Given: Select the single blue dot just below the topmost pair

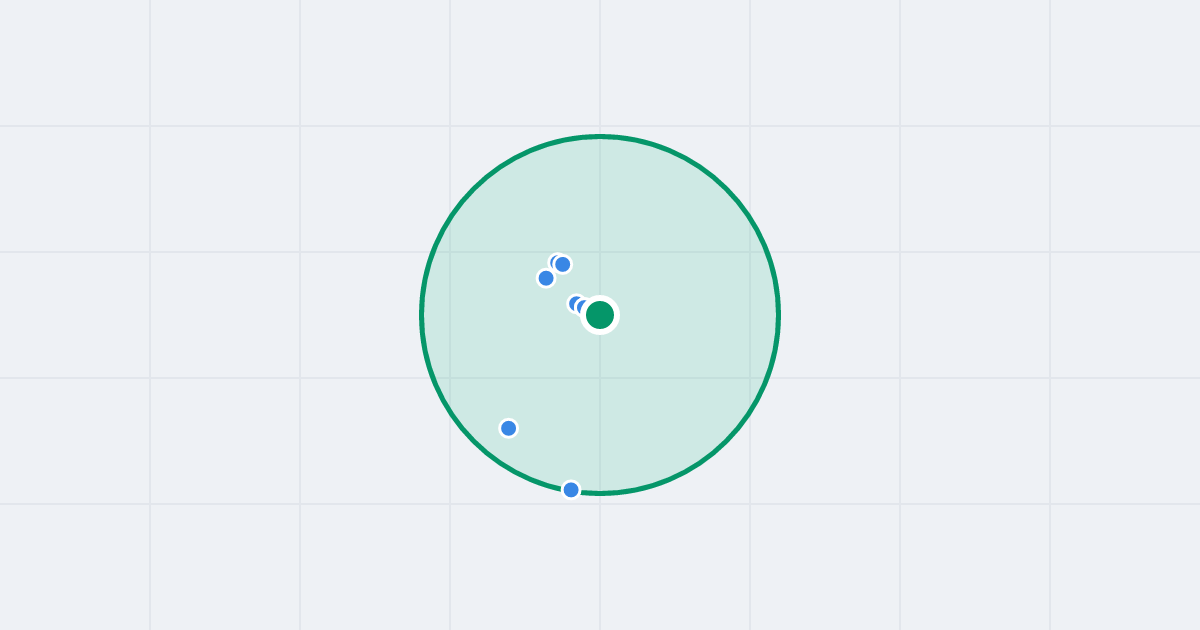Looking at the screenshot, I should (x=546, y=278).
